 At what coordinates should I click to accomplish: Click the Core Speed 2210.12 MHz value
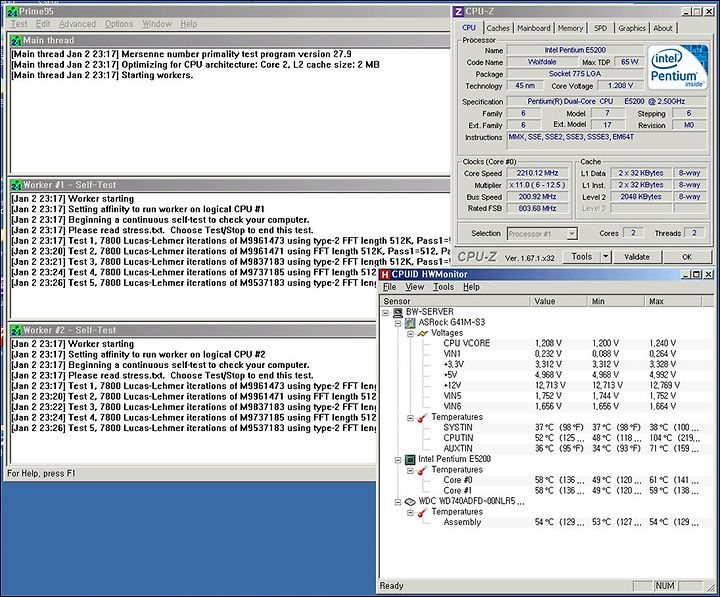coord(537,174)
